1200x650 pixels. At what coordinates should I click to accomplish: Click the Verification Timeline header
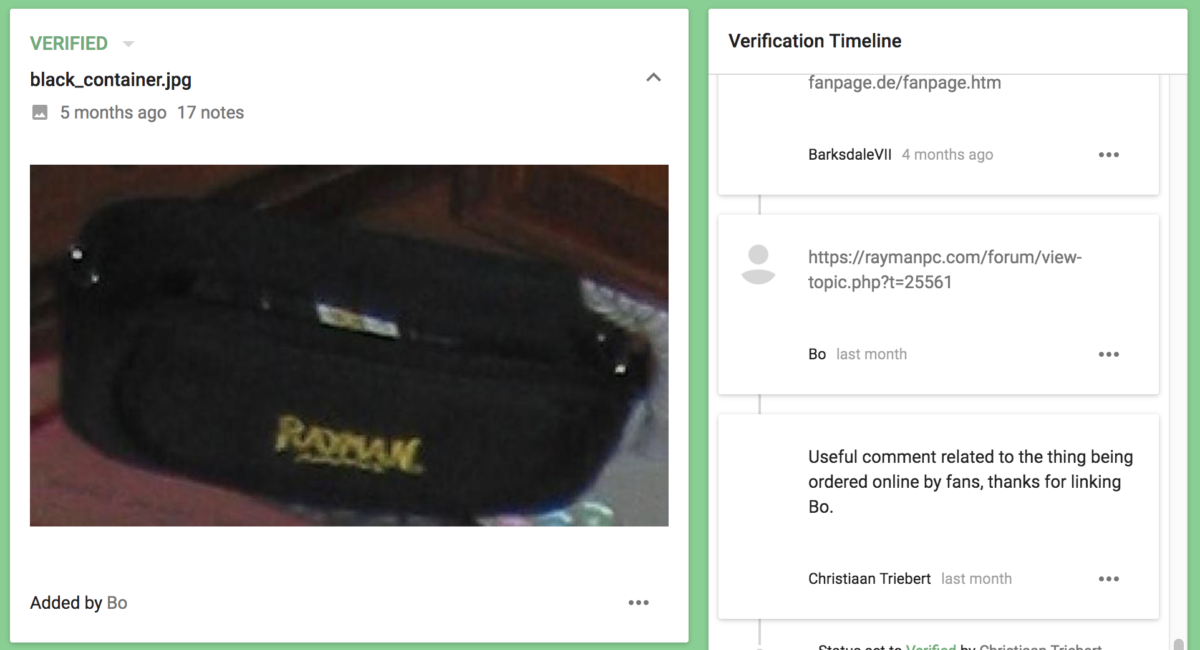pyautogui.click(x=815, y=41)
